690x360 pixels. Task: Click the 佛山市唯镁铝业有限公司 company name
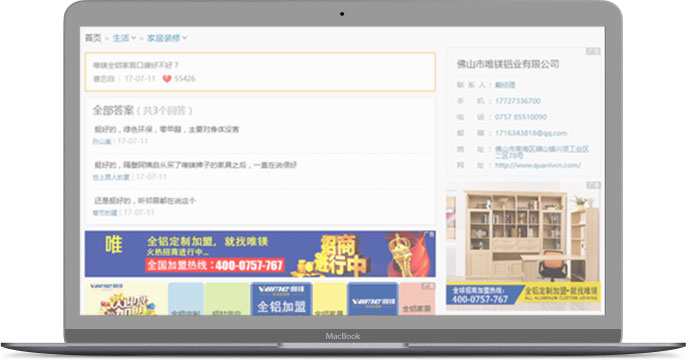click(508, 64)
